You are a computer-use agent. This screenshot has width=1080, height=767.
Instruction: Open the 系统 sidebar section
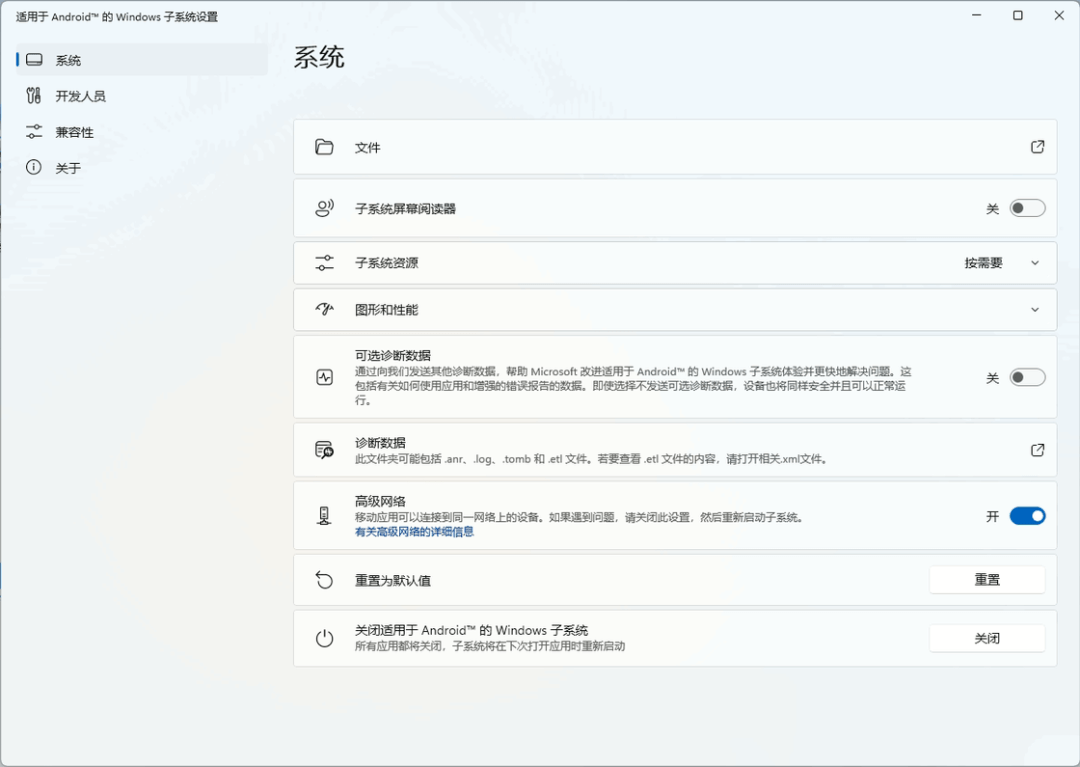(142, 60)
